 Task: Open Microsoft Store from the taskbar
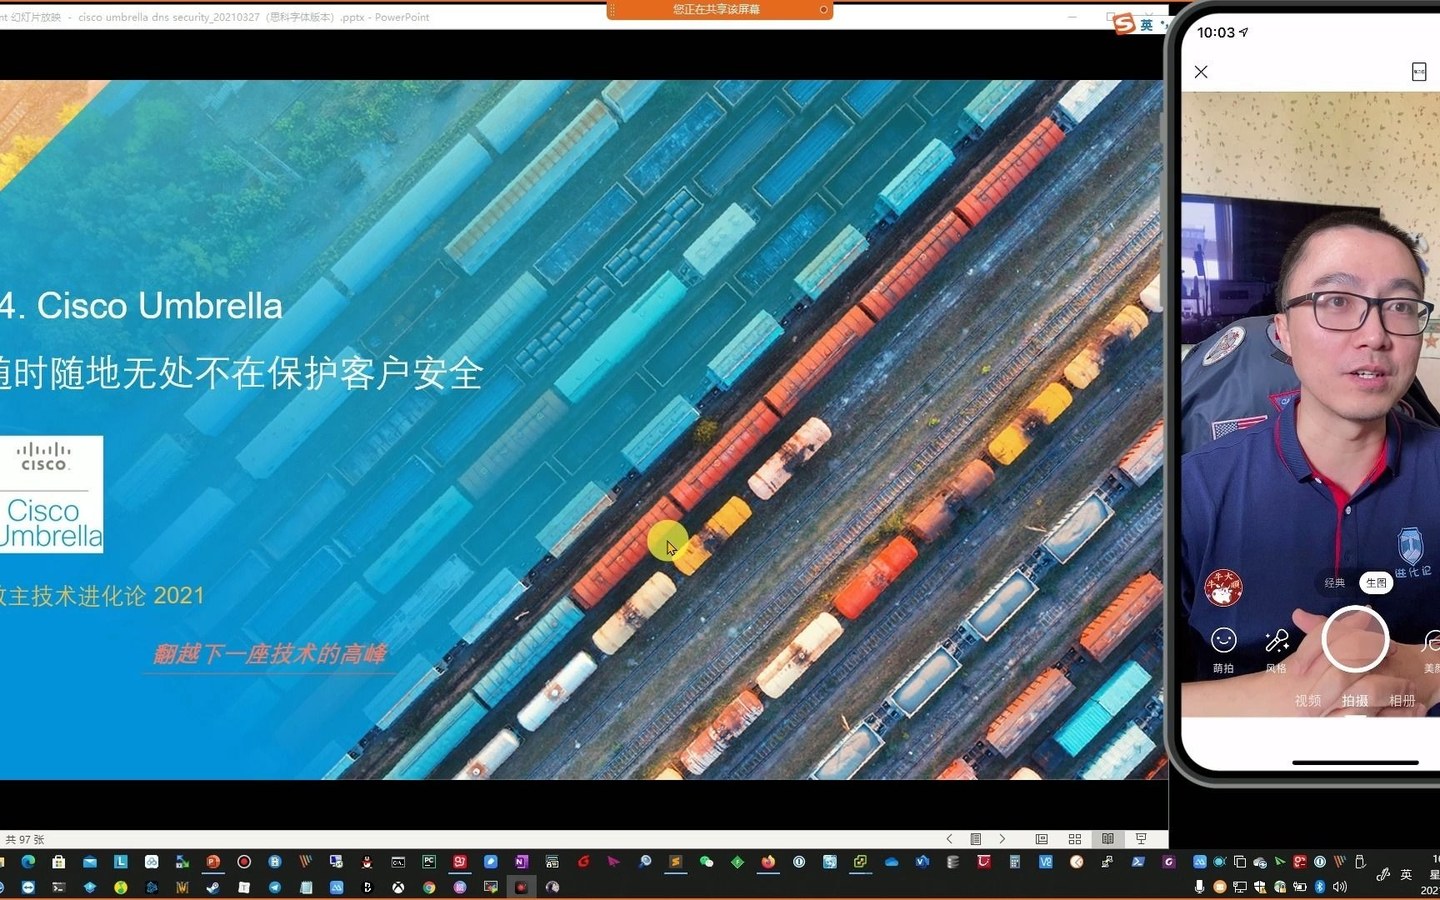(x=59, y=861)
